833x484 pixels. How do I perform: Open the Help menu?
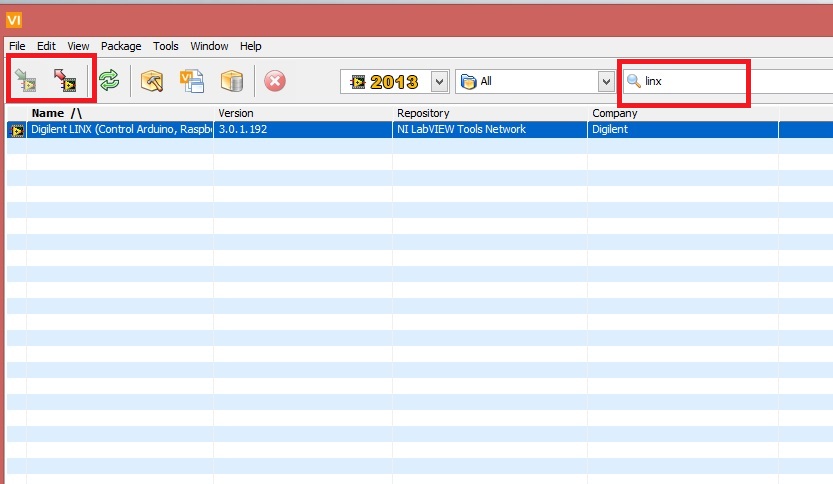pyautogui.click(x=251, y=46)
